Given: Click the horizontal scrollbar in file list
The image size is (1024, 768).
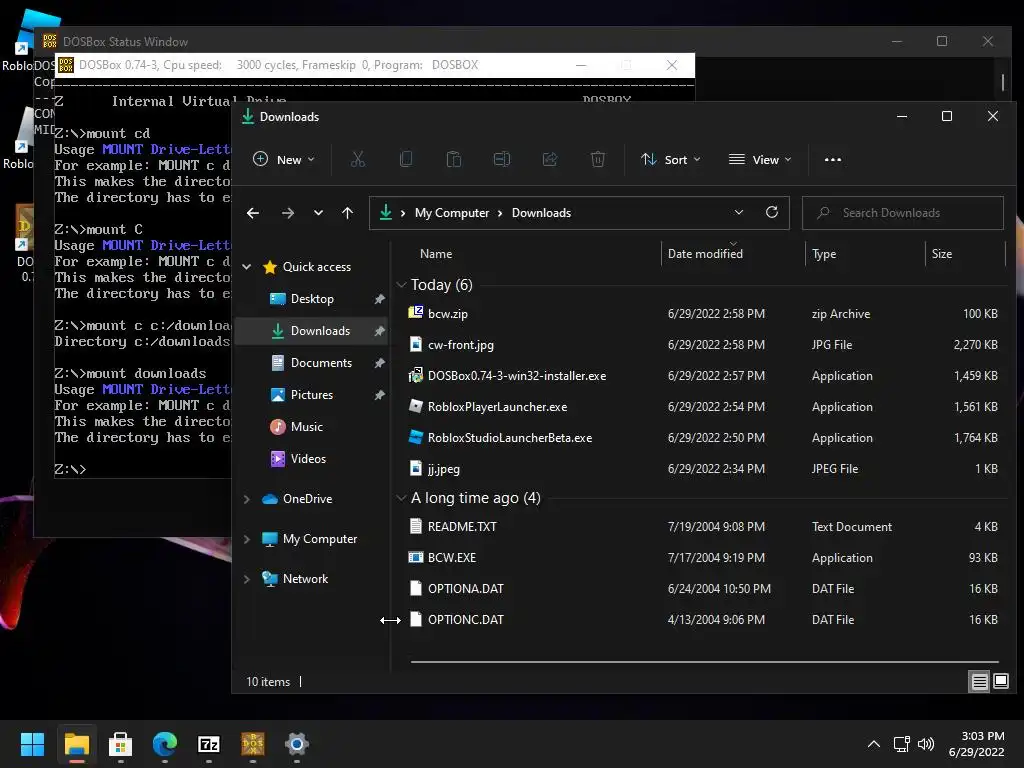Looking at the screenshot, I should (705, 662).
